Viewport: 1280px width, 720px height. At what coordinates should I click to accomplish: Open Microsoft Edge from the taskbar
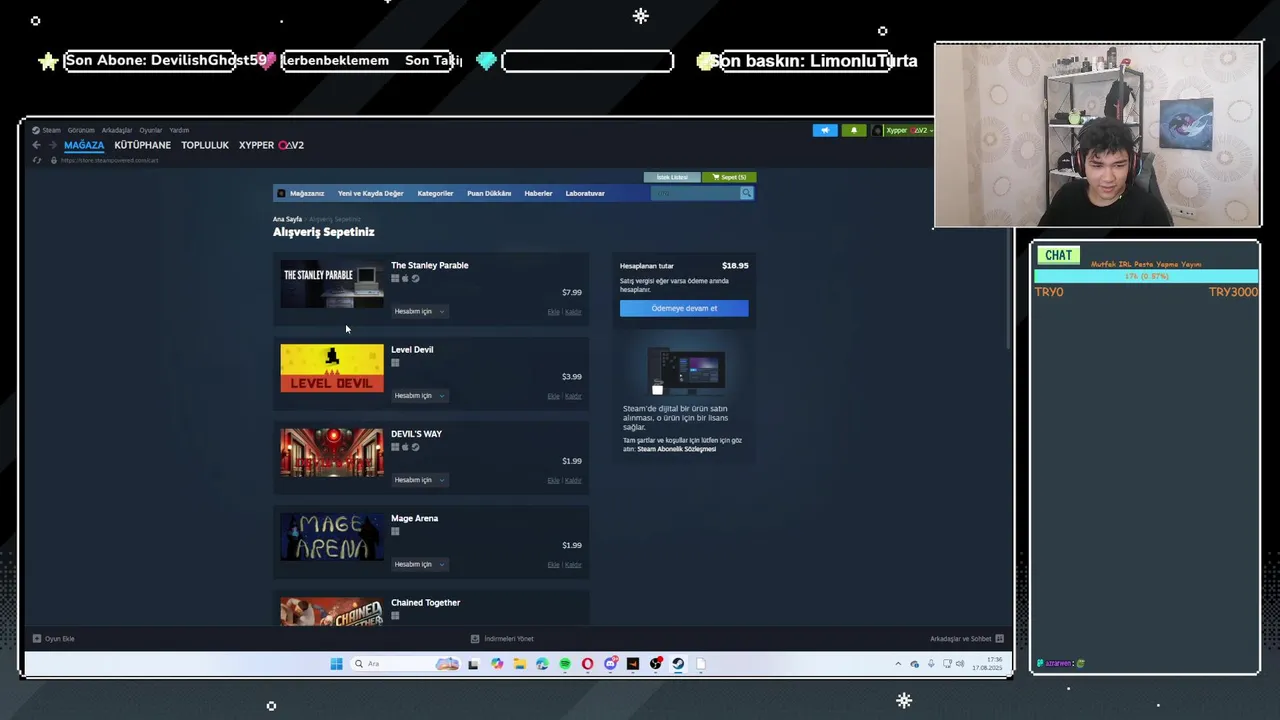[542, 663]
